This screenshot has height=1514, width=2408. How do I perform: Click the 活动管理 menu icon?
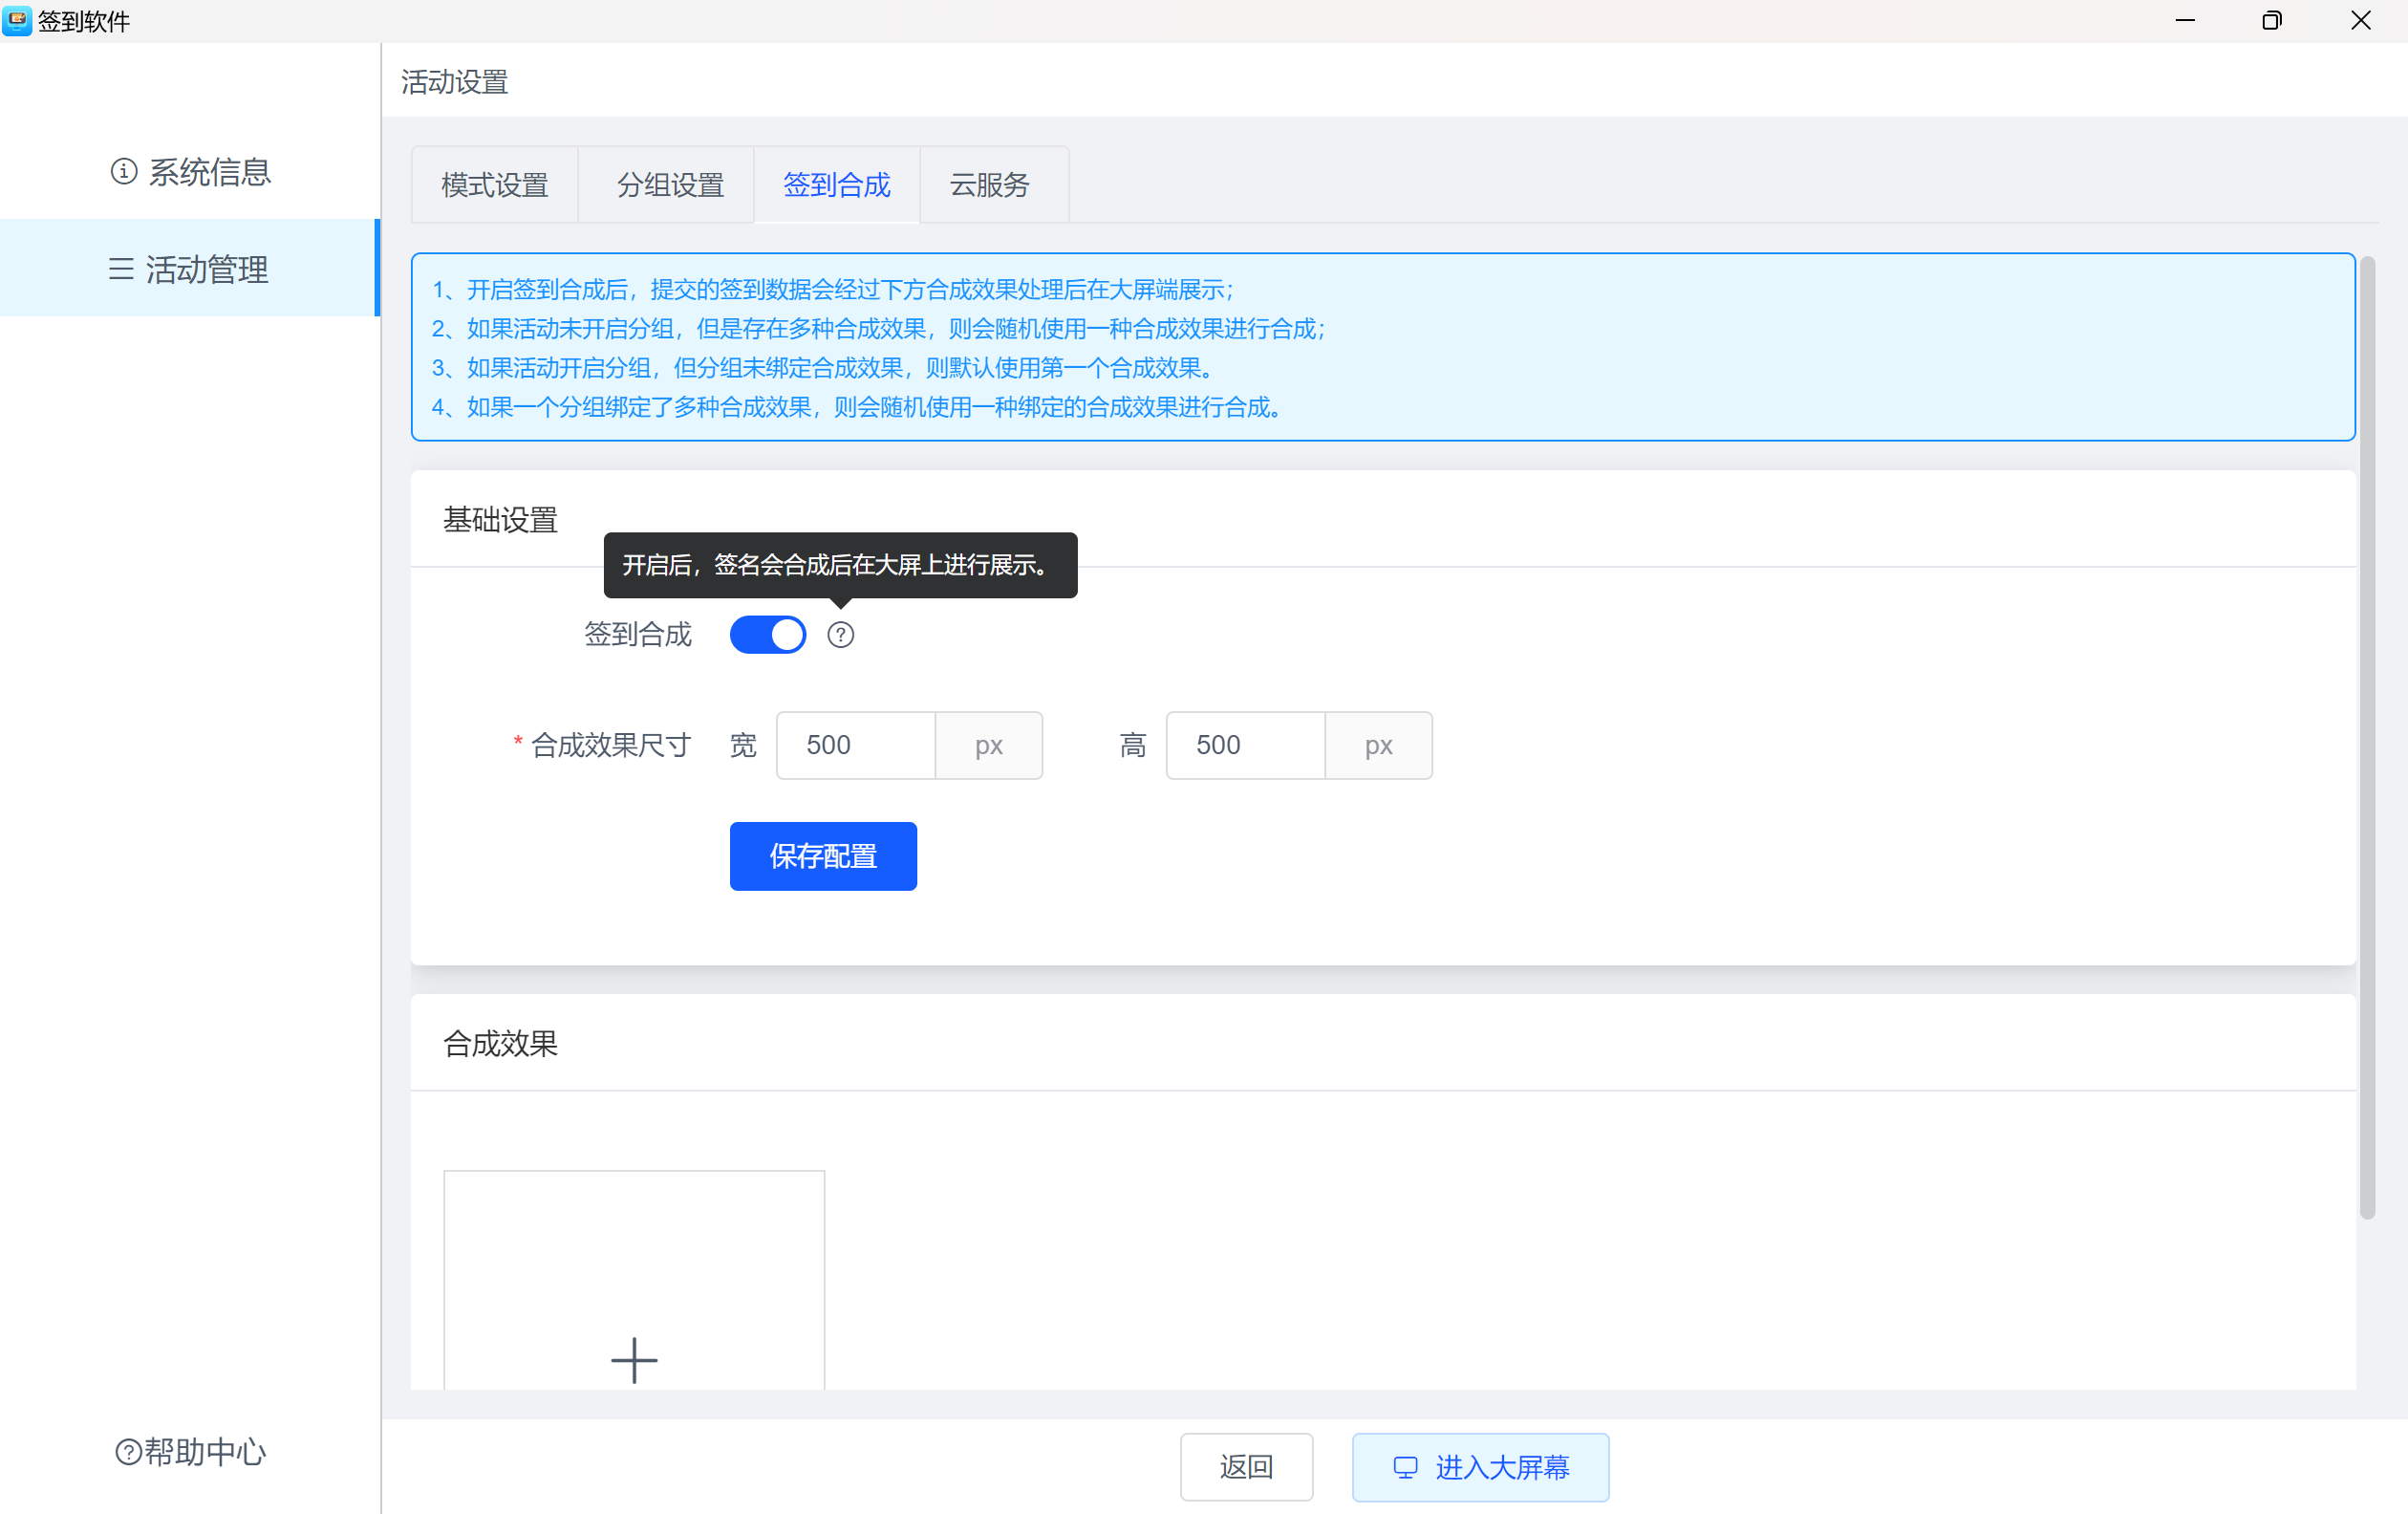coord(121,269)
